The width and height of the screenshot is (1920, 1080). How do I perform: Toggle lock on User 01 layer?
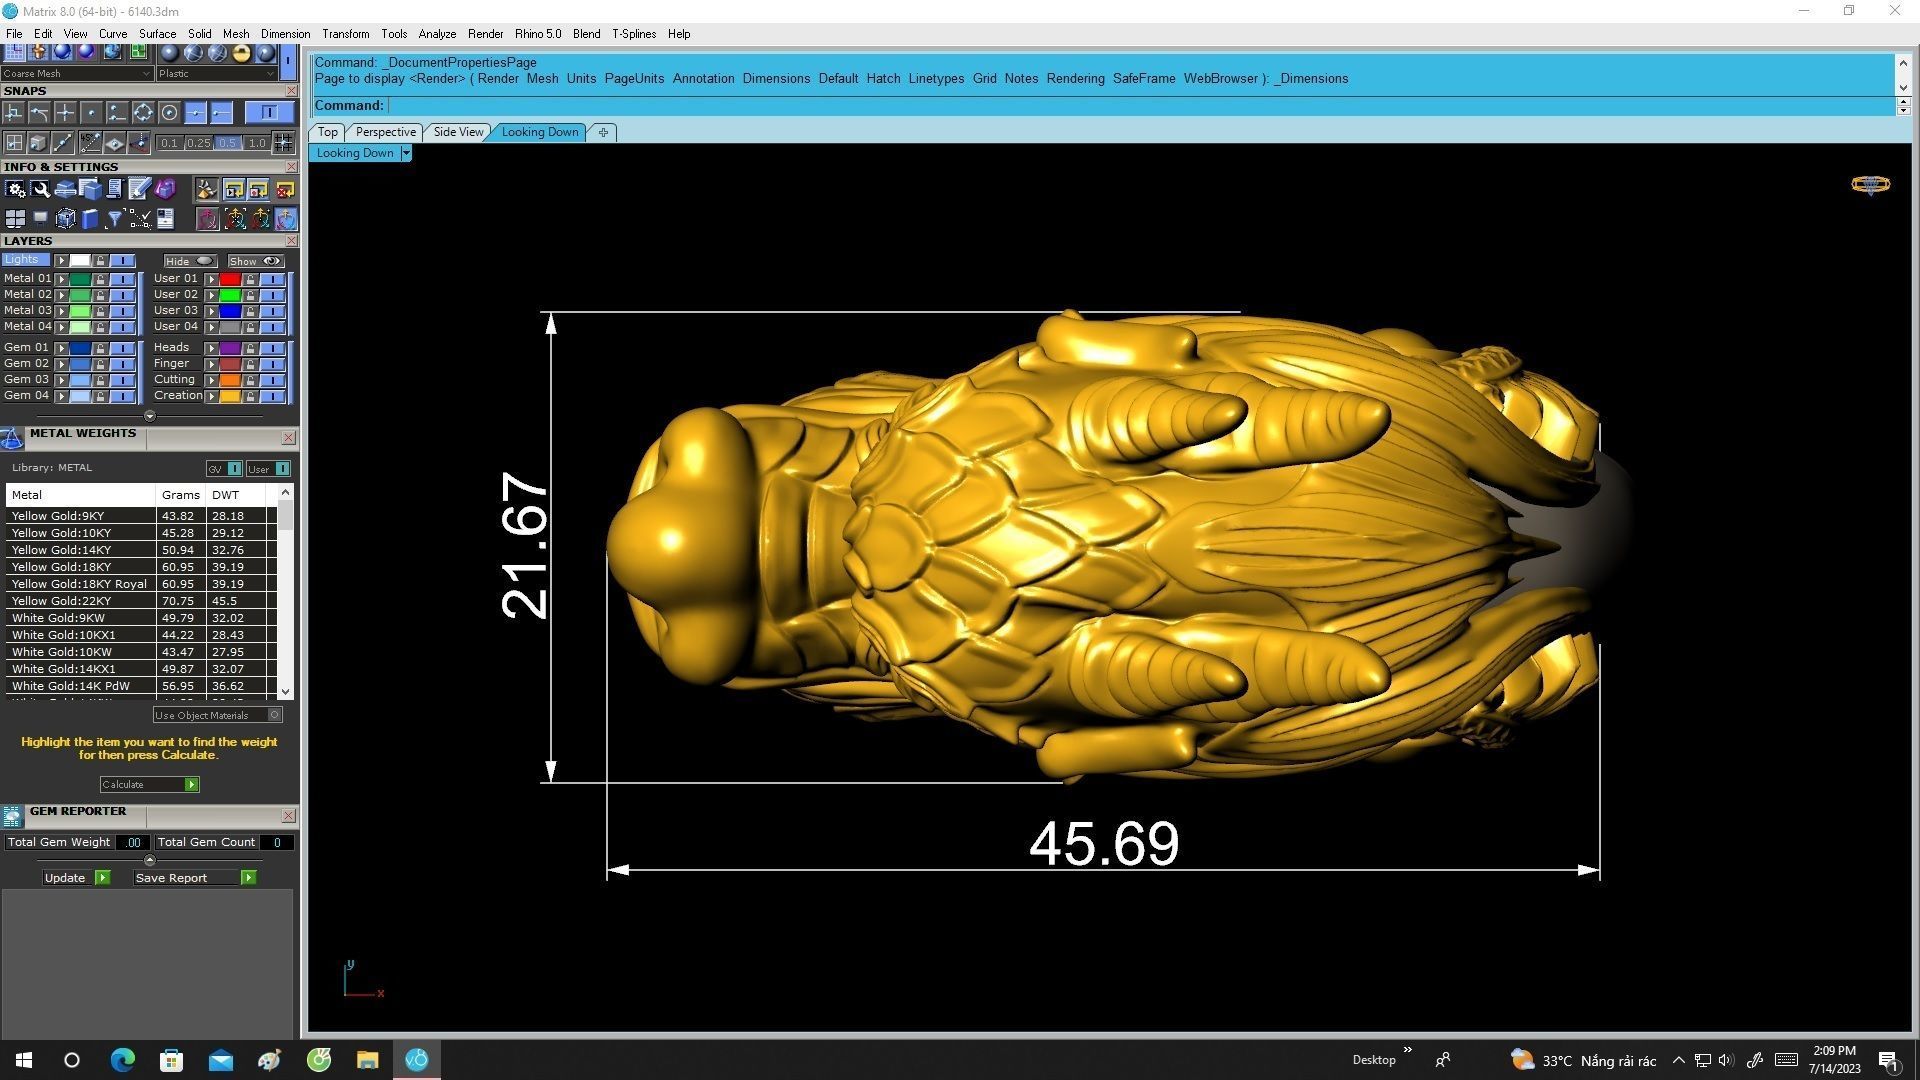tap(250, 279)
